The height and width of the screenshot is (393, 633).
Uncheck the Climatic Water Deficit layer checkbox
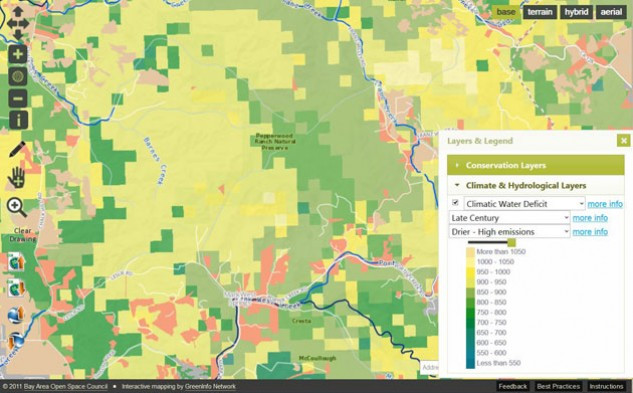click(x=455, y=203)
